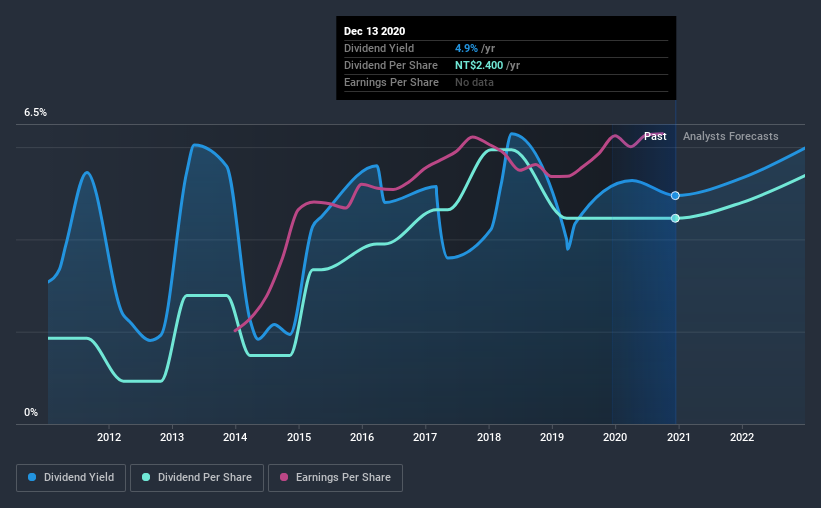Toggle the Dividend Yield legend button
This screenshot has width=821, height=508.
(71, 478)
